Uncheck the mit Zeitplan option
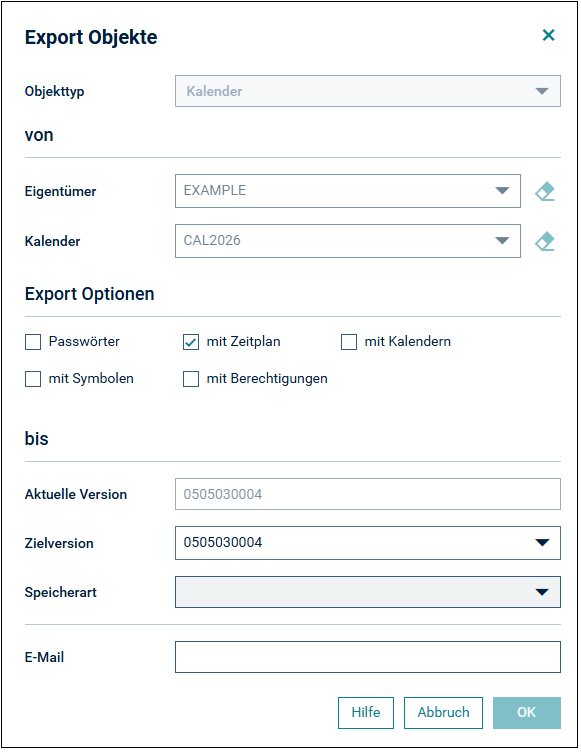 [x=191, y=342]
